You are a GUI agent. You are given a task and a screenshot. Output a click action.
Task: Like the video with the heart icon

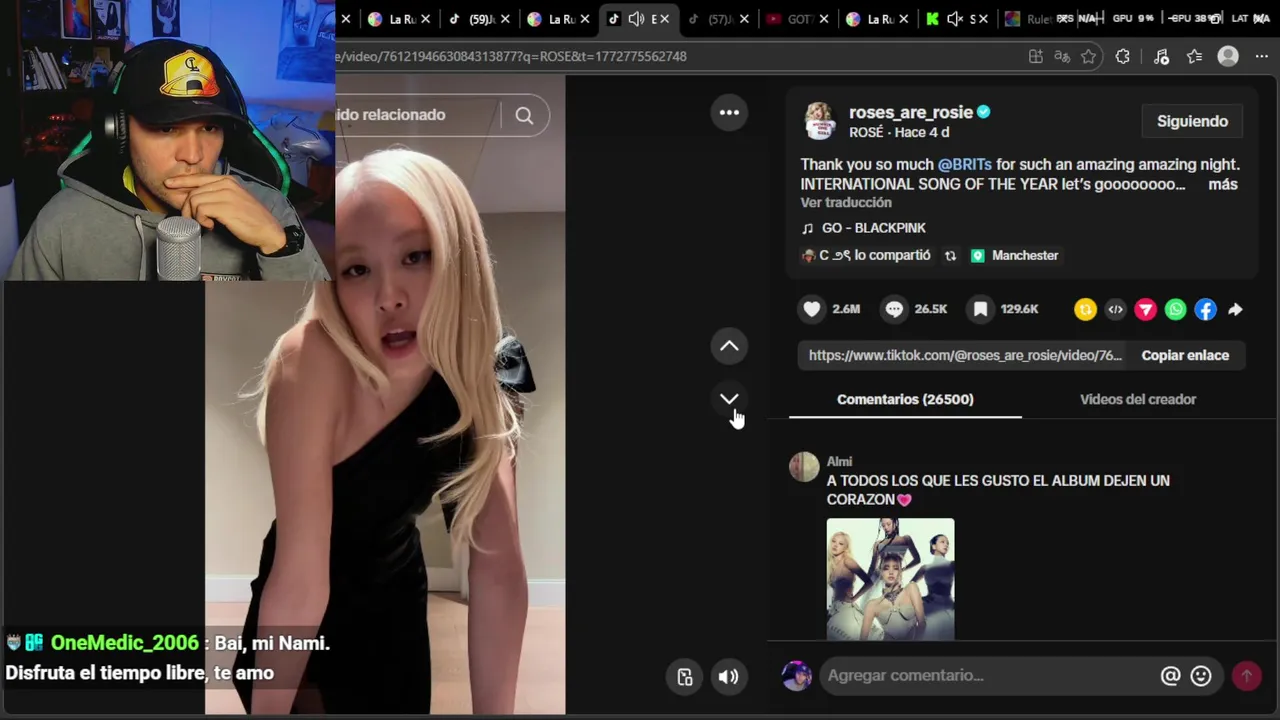(812, 309)
